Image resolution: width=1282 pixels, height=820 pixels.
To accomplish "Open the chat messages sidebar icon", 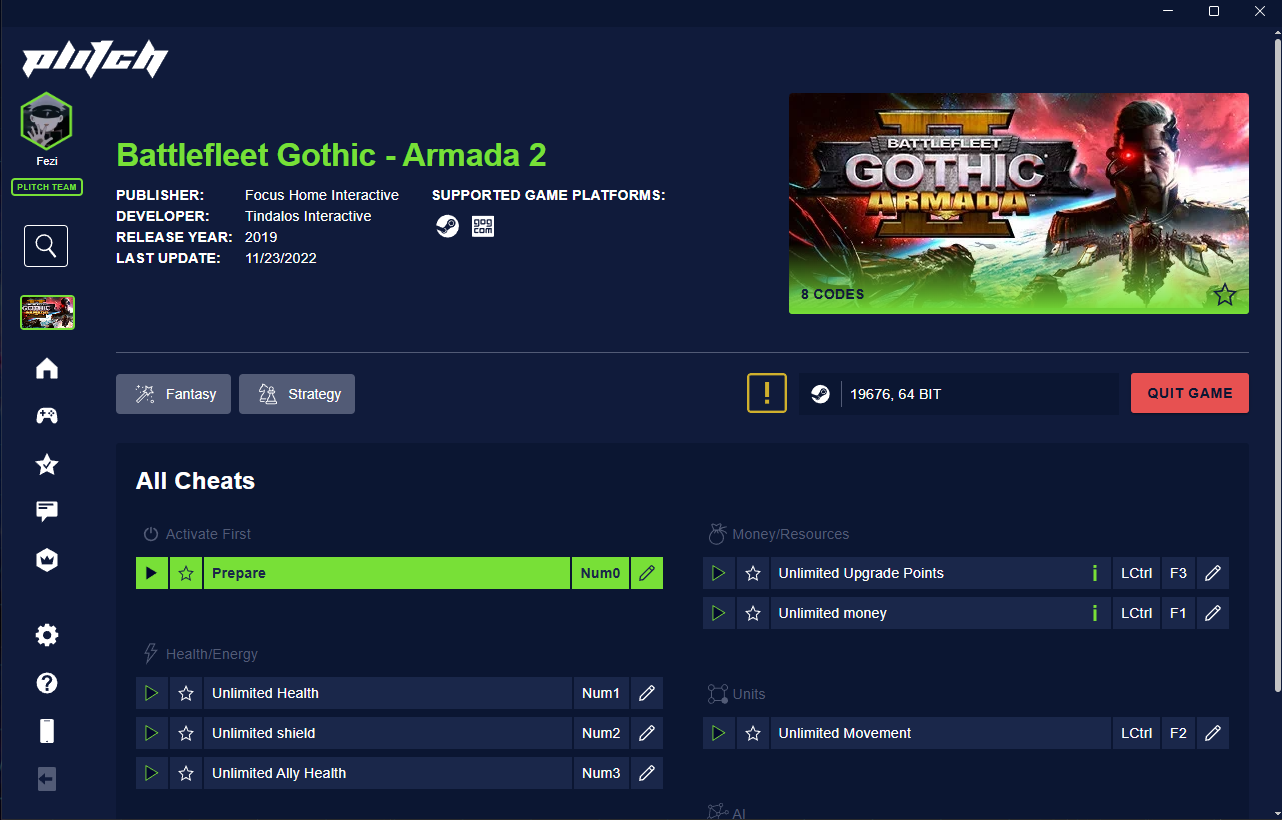I will pos(47,512).
